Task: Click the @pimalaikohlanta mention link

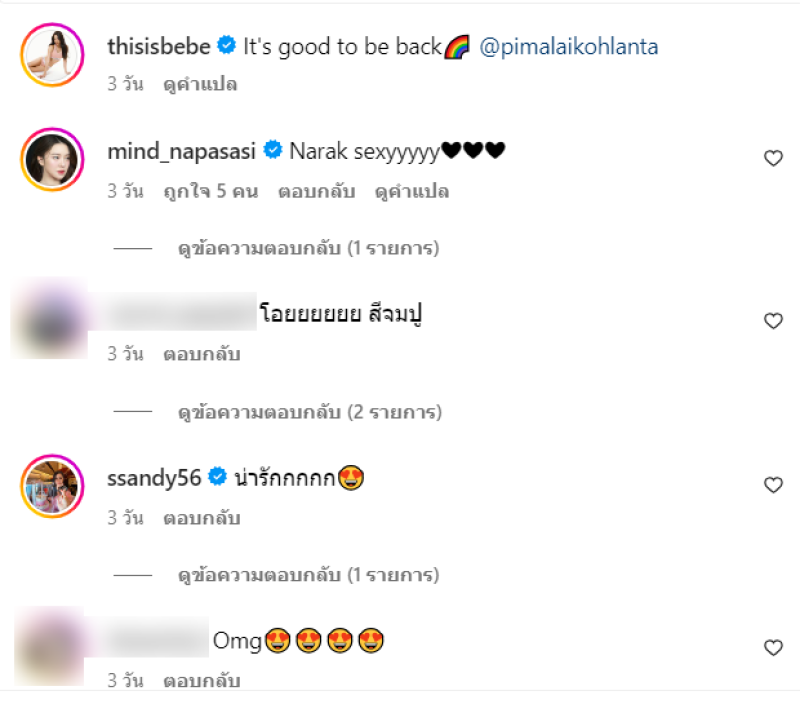Action: point(569,46)
